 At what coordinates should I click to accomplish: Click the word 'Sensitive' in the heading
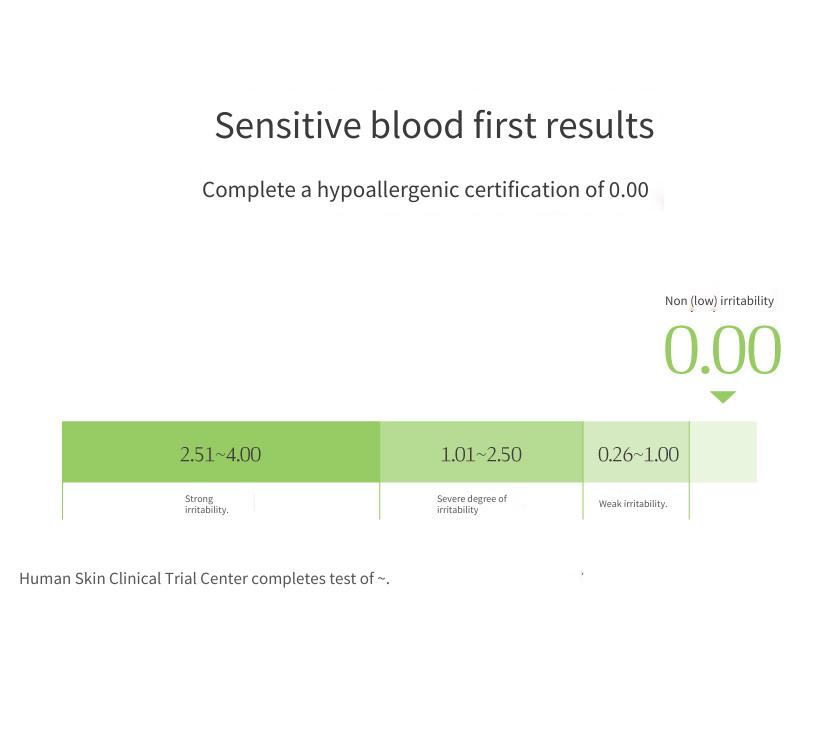288,126
